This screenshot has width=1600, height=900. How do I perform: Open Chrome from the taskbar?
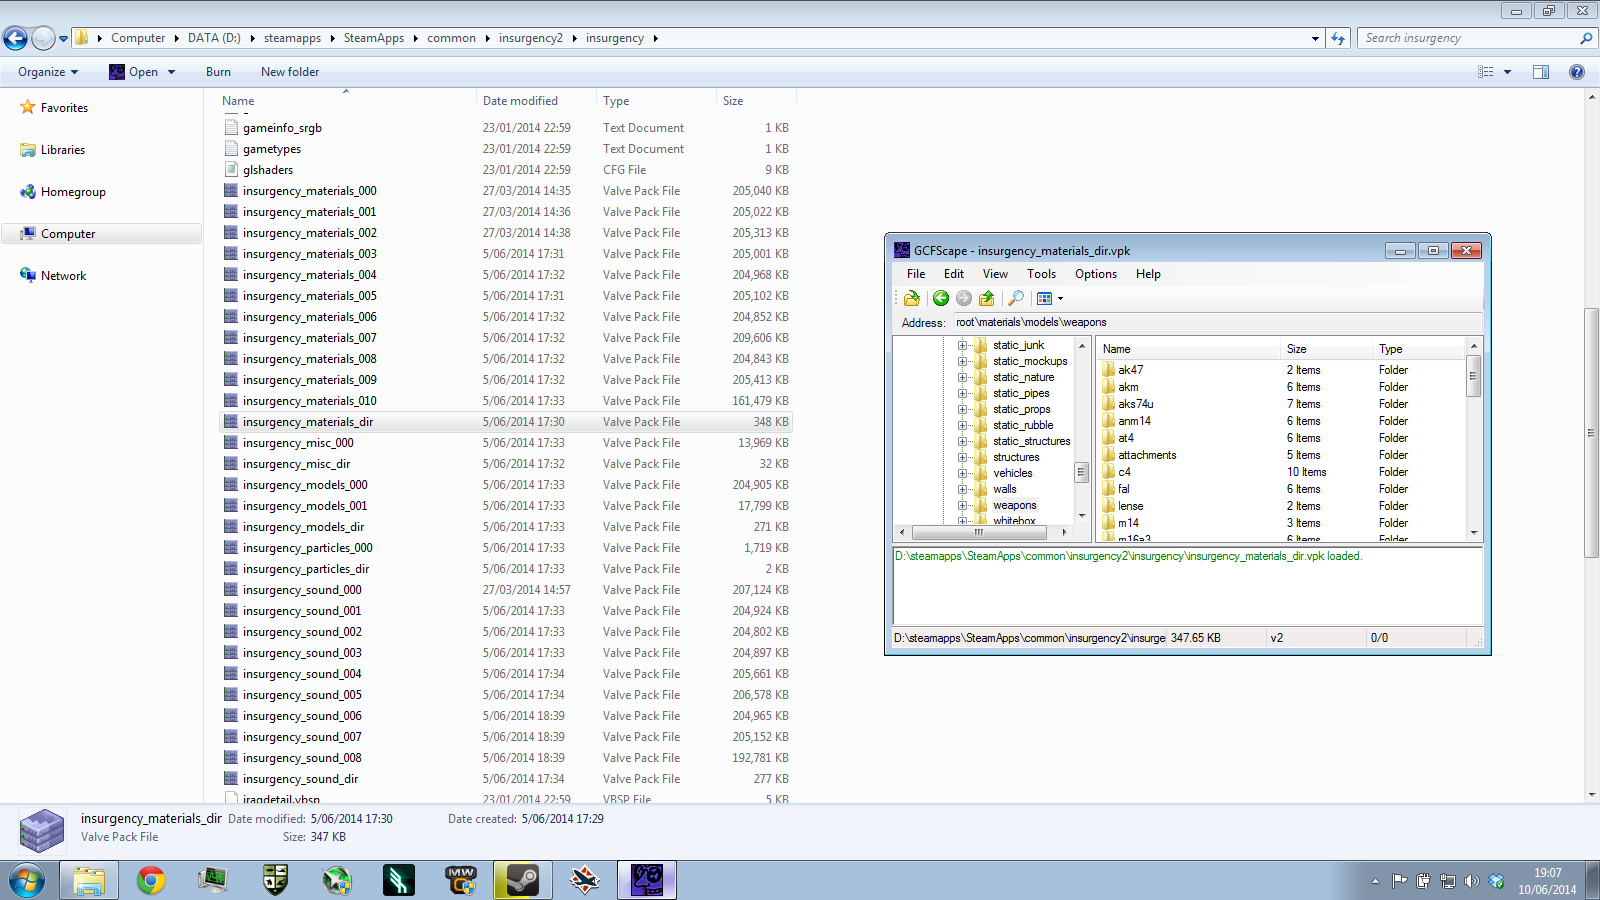click(151, 880)
